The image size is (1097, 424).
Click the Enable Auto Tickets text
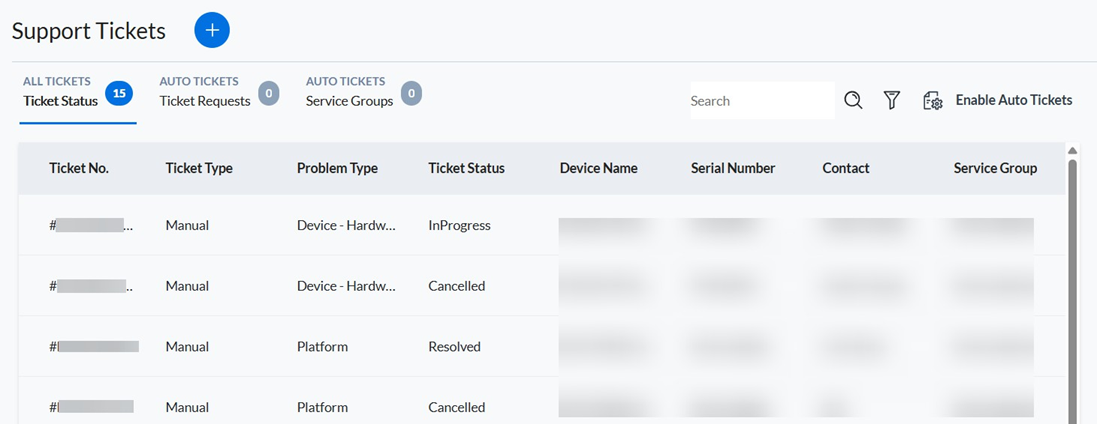[x=1014, y=100]
